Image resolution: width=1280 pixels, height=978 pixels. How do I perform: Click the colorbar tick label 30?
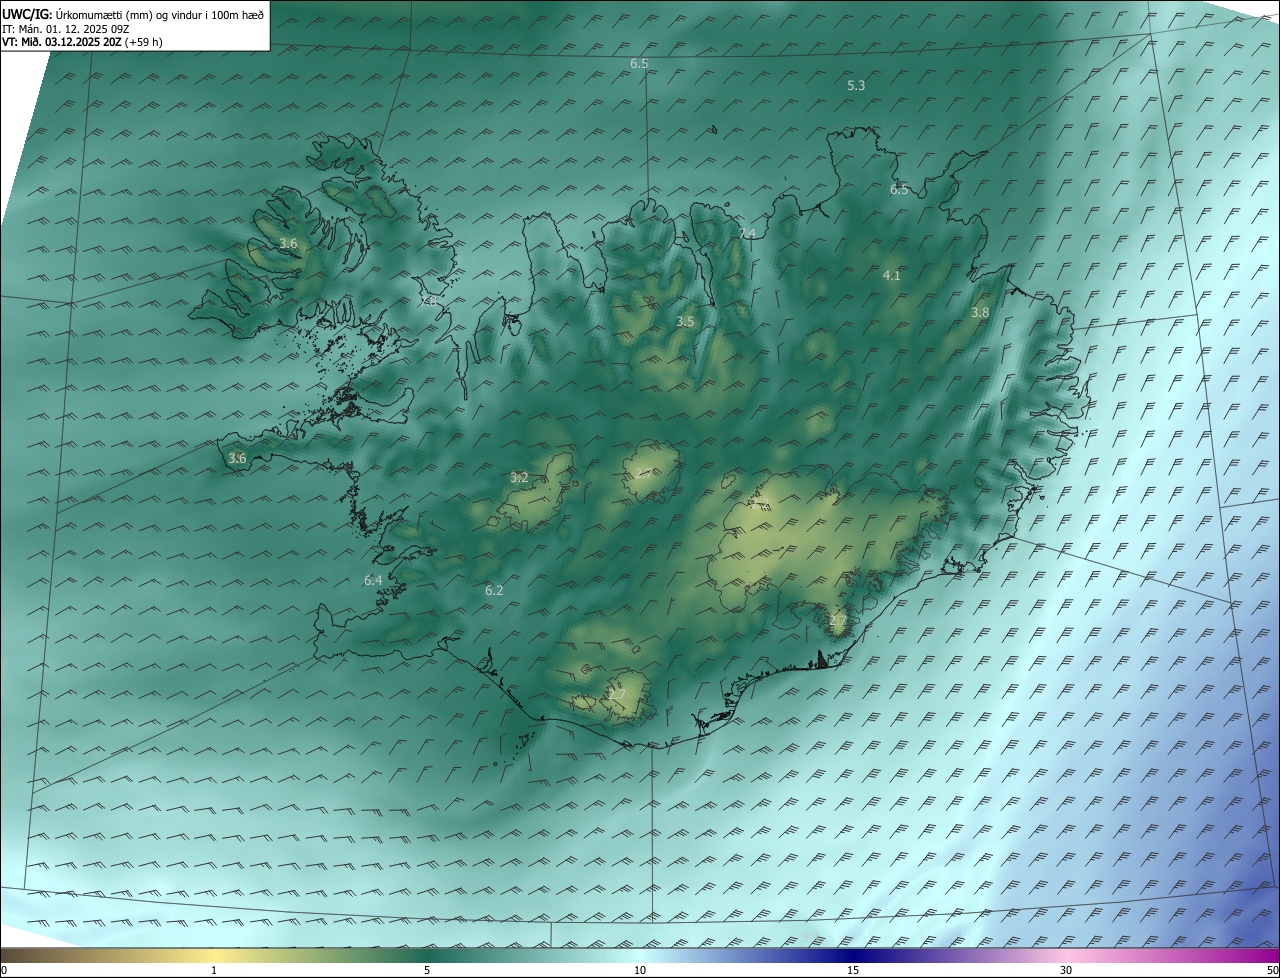(1066, 971)
